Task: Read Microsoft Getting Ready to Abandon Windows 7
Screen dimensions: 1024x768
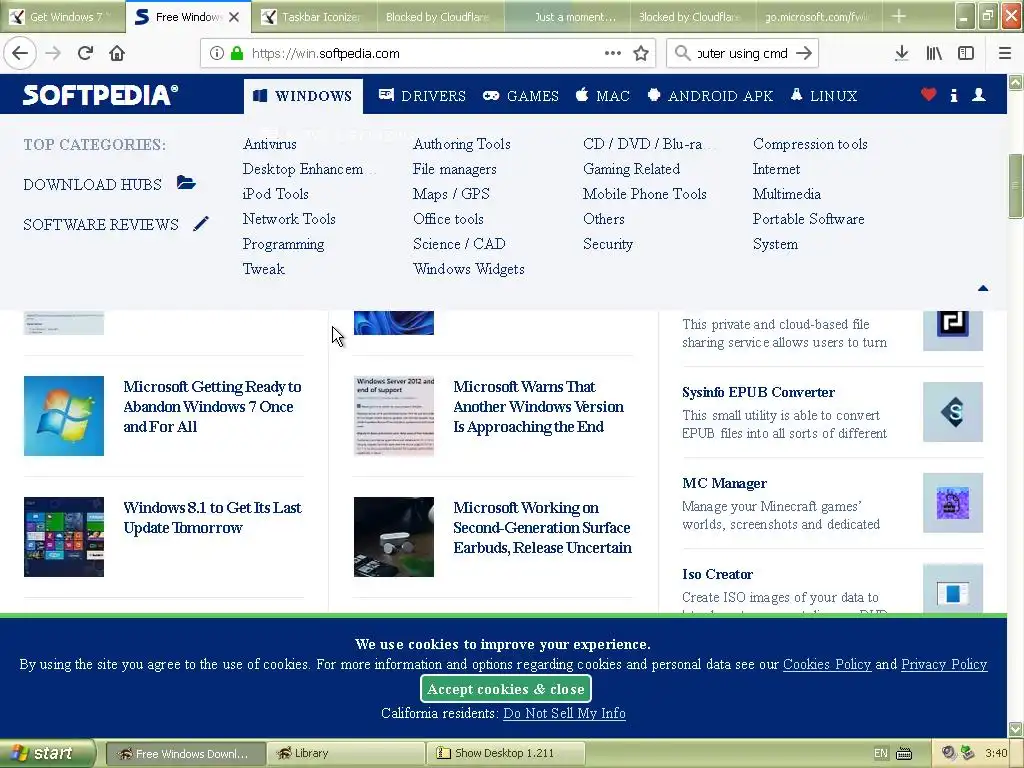Action: coord(212,406)
